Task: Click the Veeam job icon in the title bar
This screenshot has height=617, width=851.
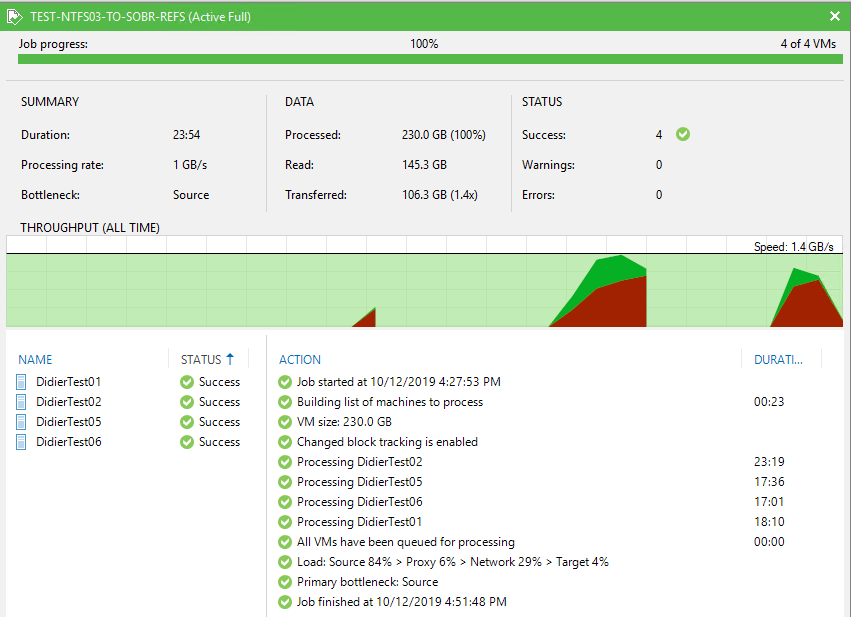Action: [14, 16]
